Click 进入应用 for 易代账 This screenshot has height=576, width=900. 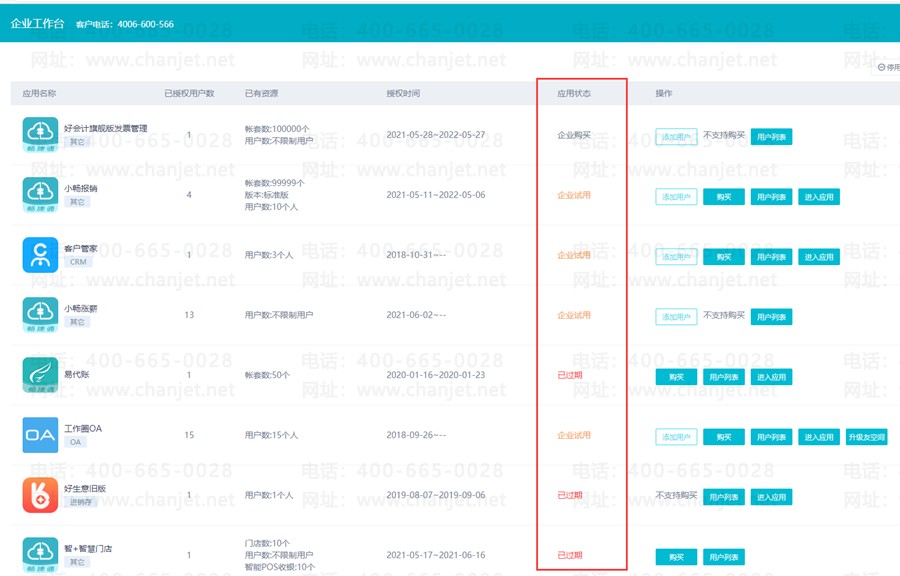(x=771, y=377)
